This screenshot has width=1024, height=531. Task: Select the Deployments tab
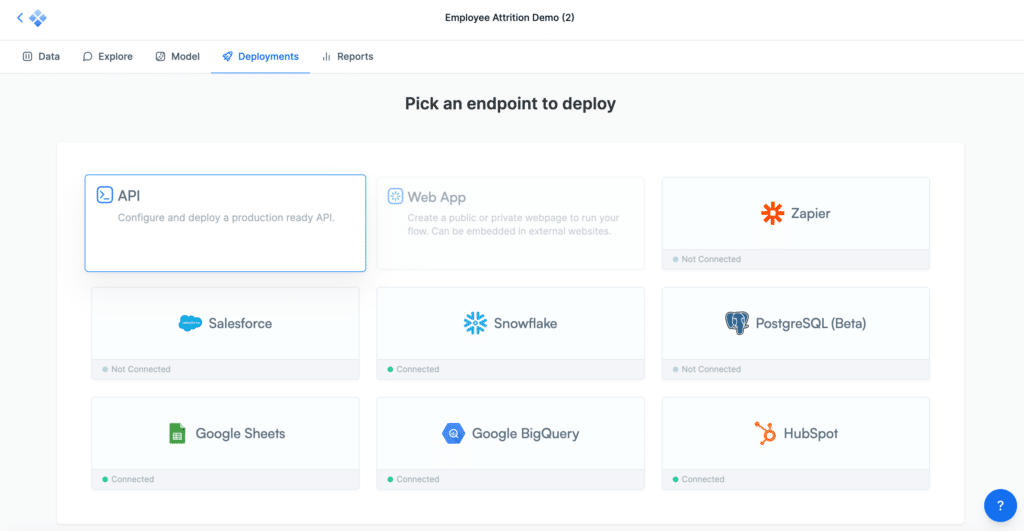click(x=261, y=57)
